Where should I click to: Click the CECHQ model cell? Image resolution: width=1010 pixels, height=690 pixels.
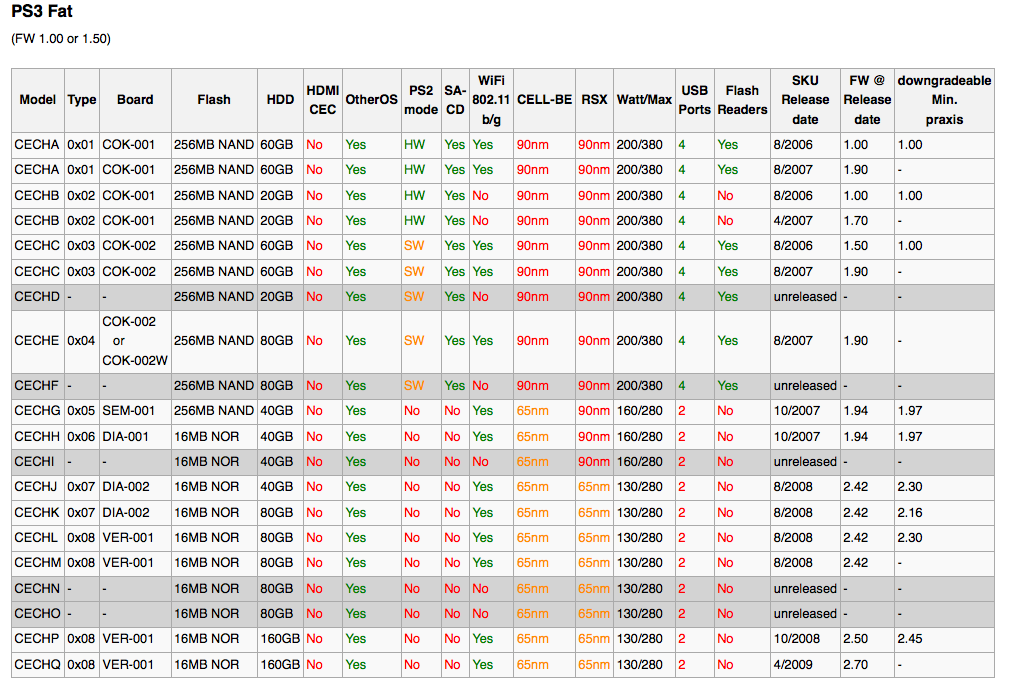[x=38, y=665]
